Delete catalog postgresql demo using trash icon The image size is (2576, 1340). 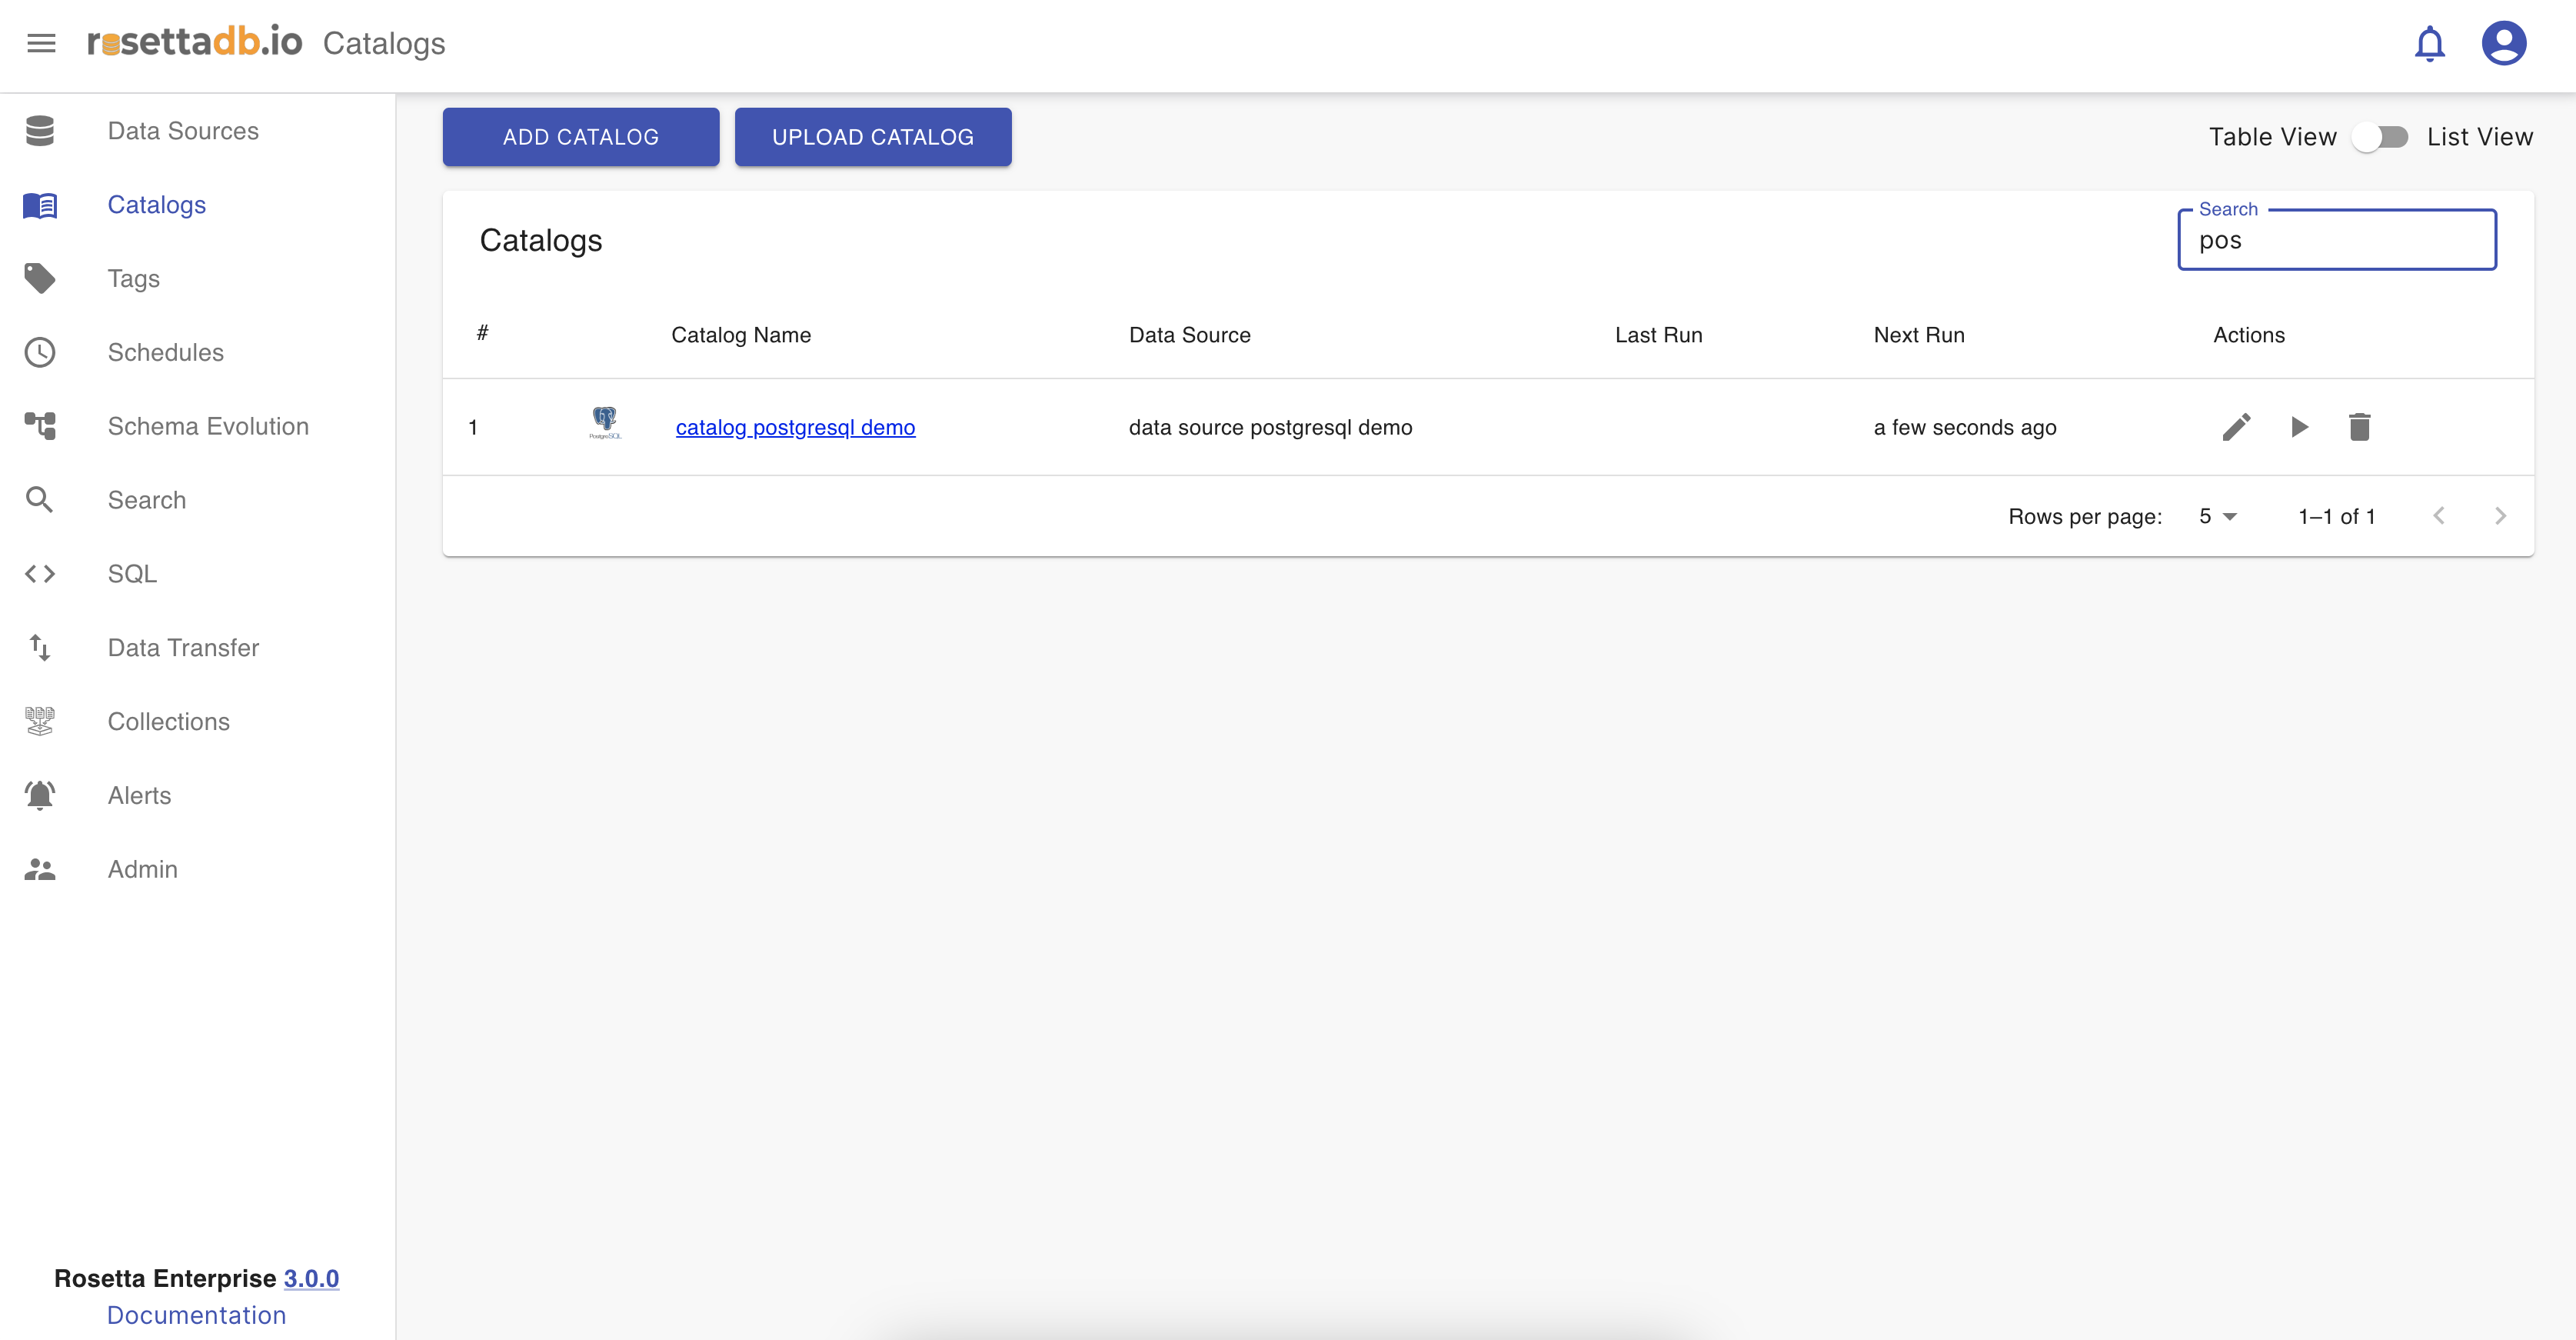click(2359, 427)
